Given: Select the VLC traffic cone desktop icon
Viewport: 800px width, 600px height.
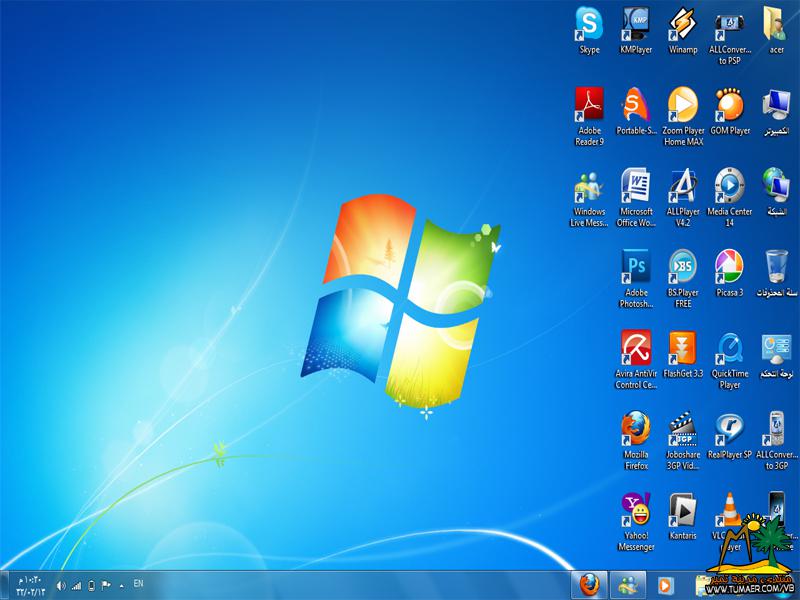Looking at the screenshot, I should coord(730,510).
